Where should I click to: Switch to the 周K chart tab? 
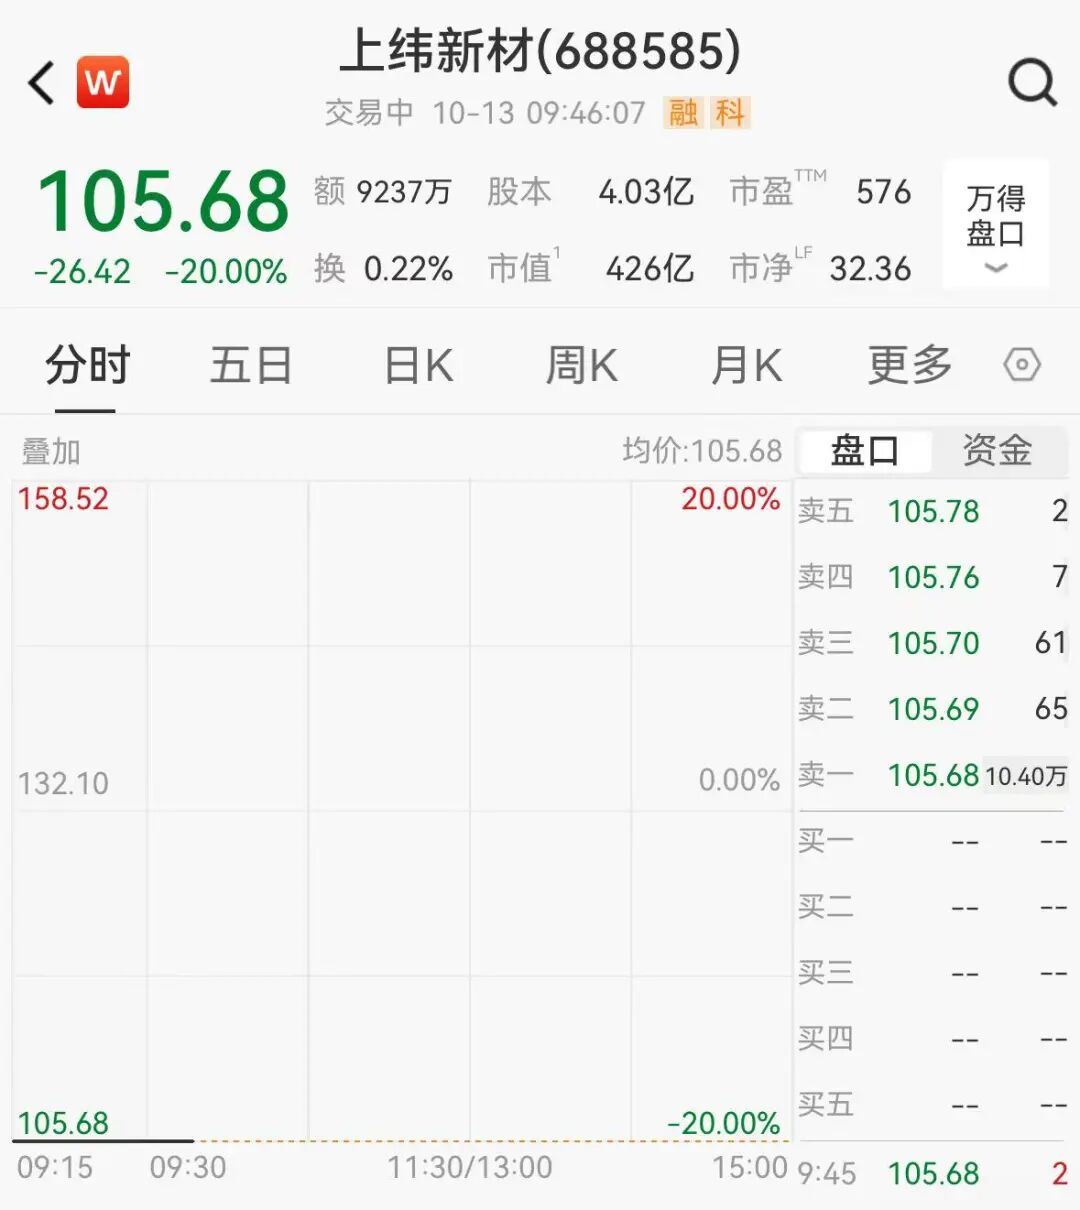point(581,365)
